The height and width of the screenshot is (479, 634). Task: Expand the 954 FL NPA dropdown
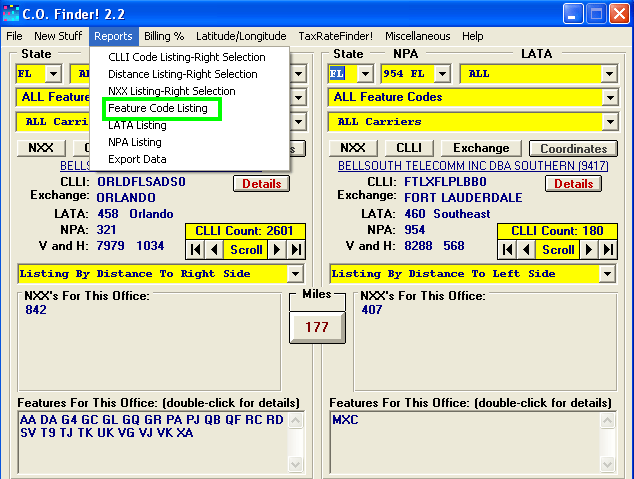coord(442,74)
